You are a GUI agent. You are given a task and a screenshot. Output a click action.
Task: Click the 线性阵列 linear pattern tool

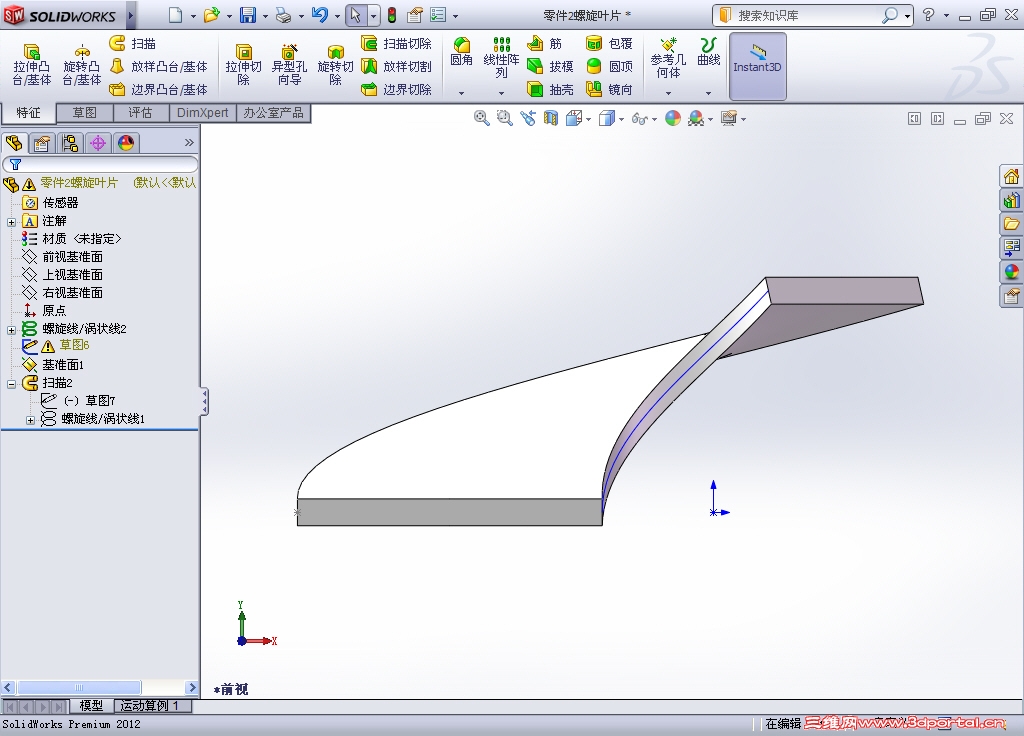tap(501, 57)
